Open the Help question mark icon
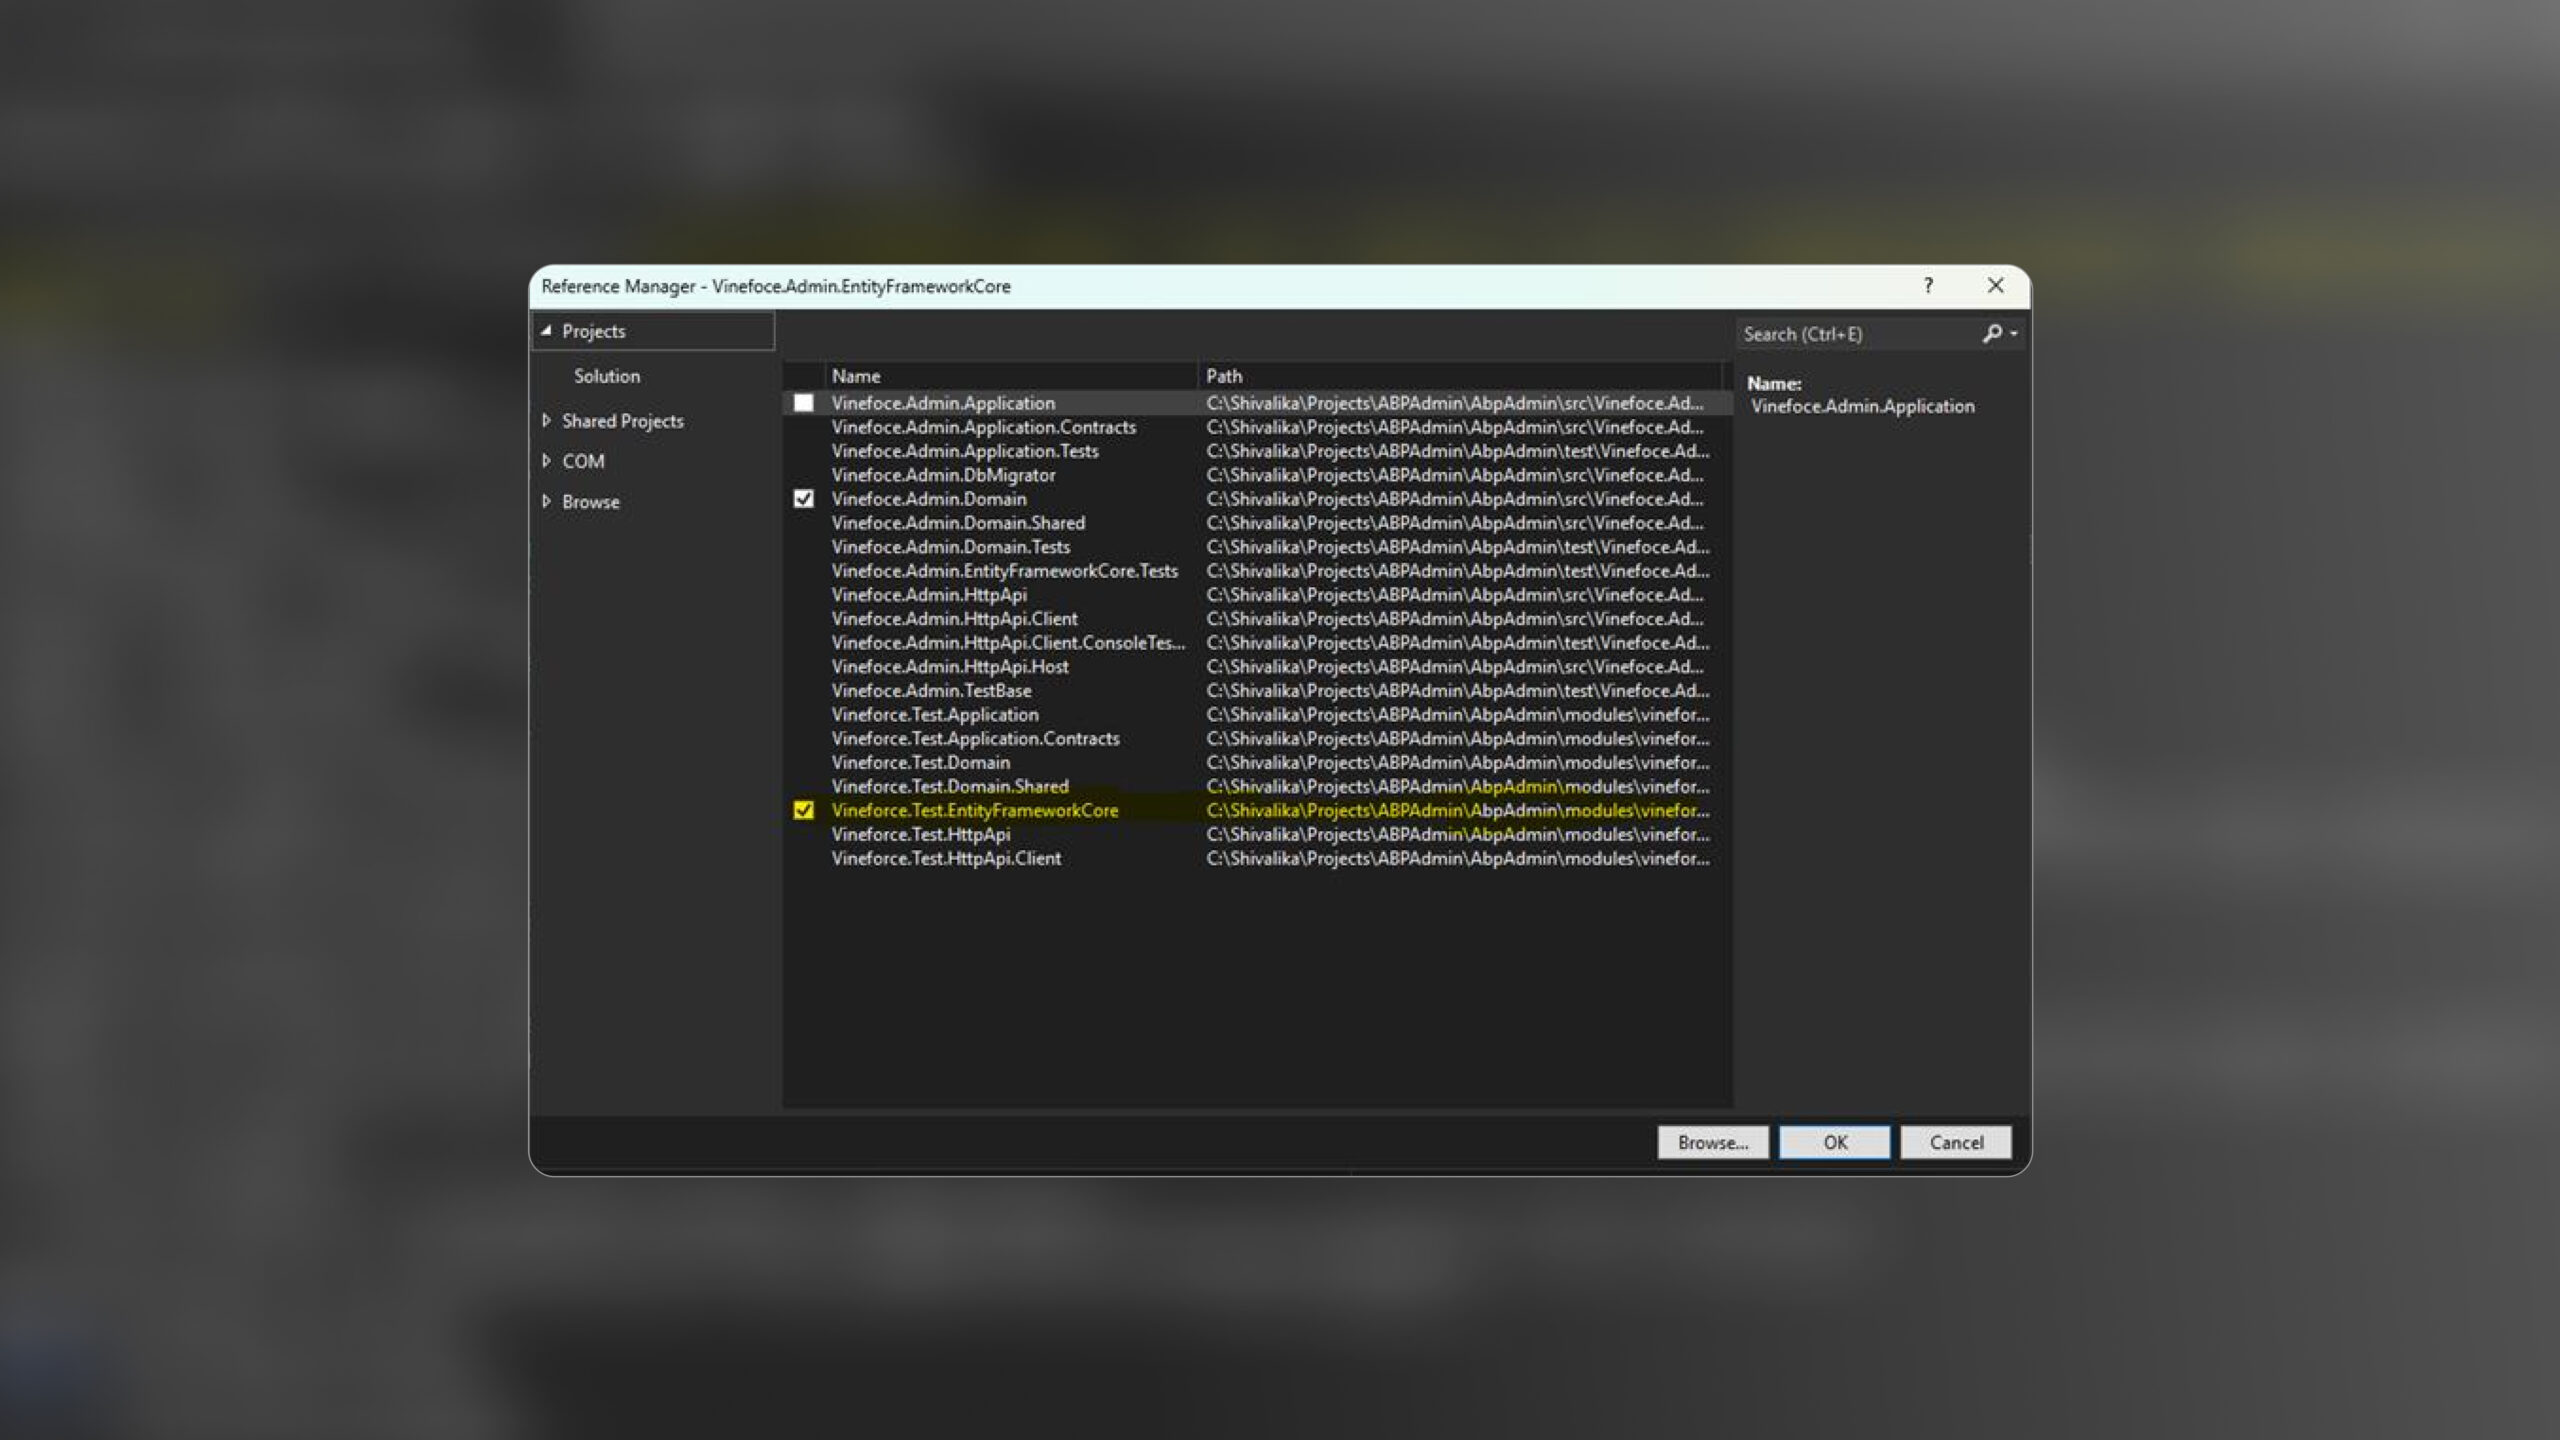This screenshot has width=2560, height=1440. [1928, 286]
